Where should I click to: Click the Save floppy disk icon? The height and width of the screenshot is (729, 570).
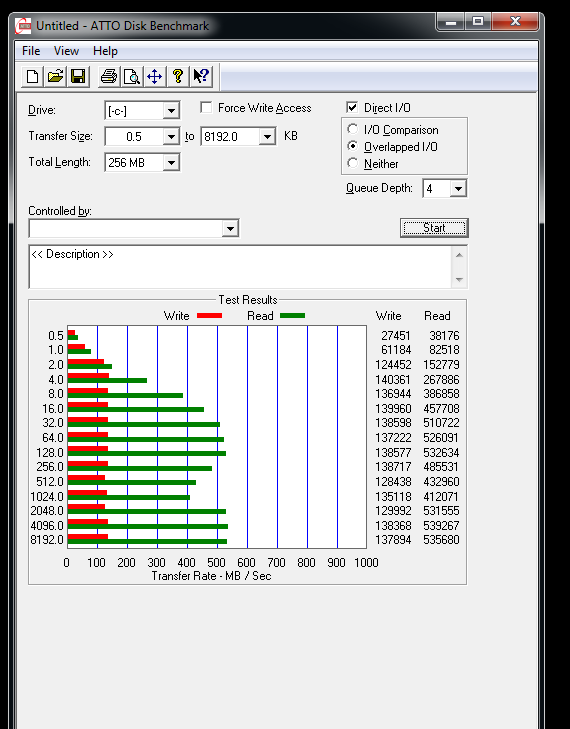pos(78,76)
